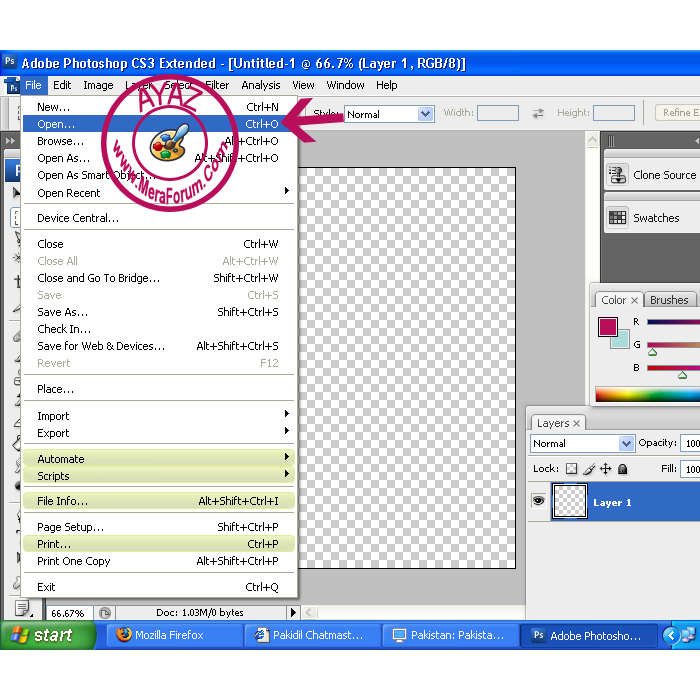Open the Image menu
The height and width of the screenshot is (700, 700).
pyautogui.click(x=98, y=85)
